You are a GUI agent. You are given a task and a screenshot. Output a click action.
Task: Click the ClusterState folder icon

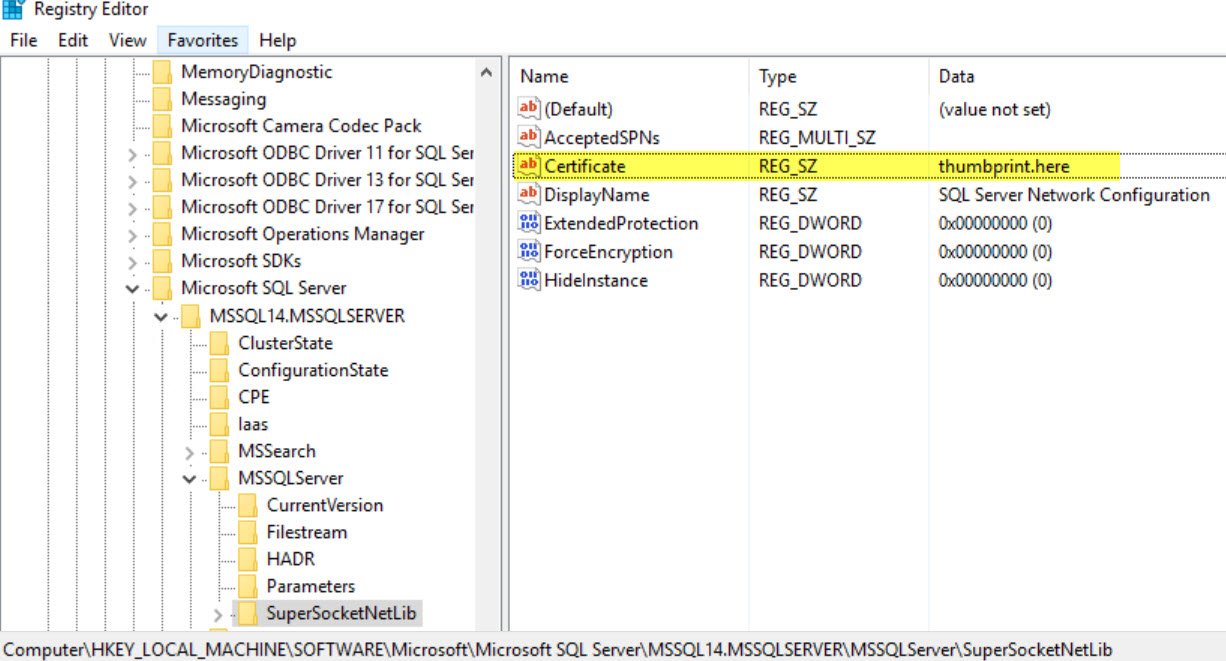click(x=219, y=343)
